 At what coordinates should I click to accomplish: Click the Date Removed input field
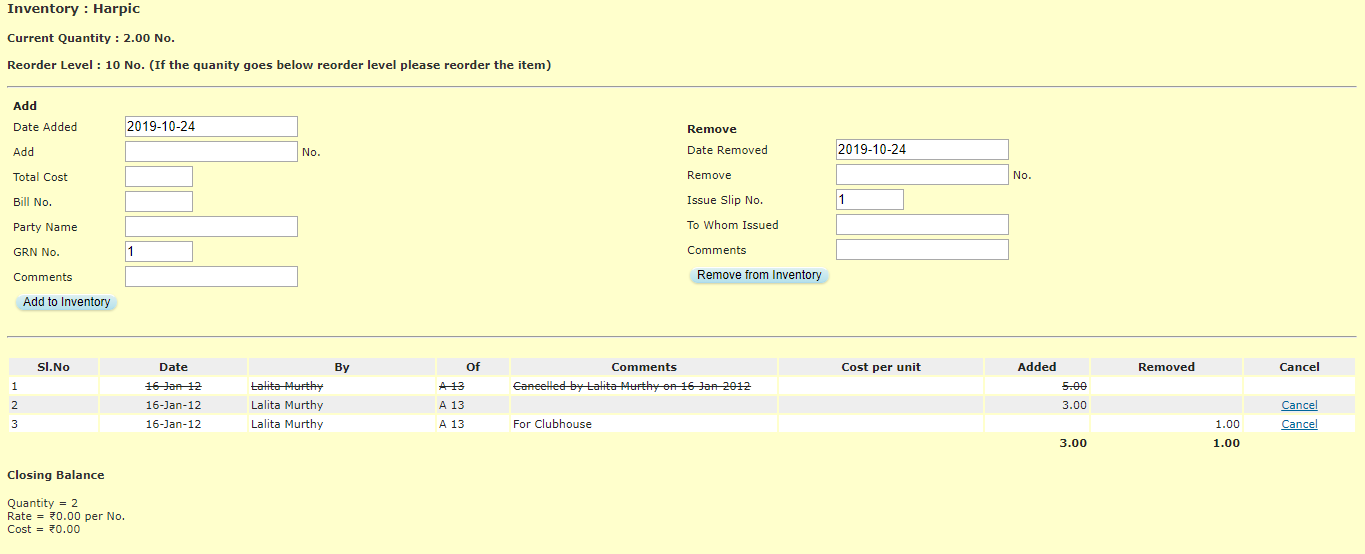point(922,150)
